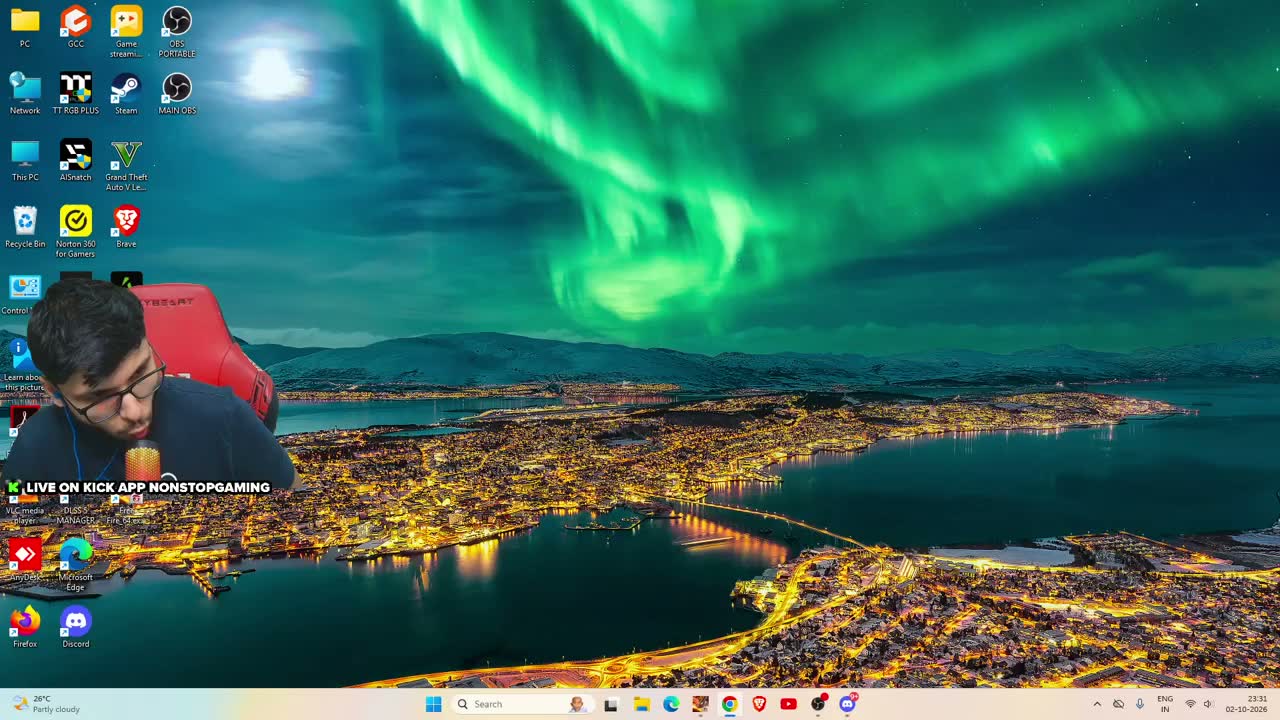The width and height of the screenshot is (1280, 720).
Task: Open YouTube app from the taskbar
Action: pos(789,704)
